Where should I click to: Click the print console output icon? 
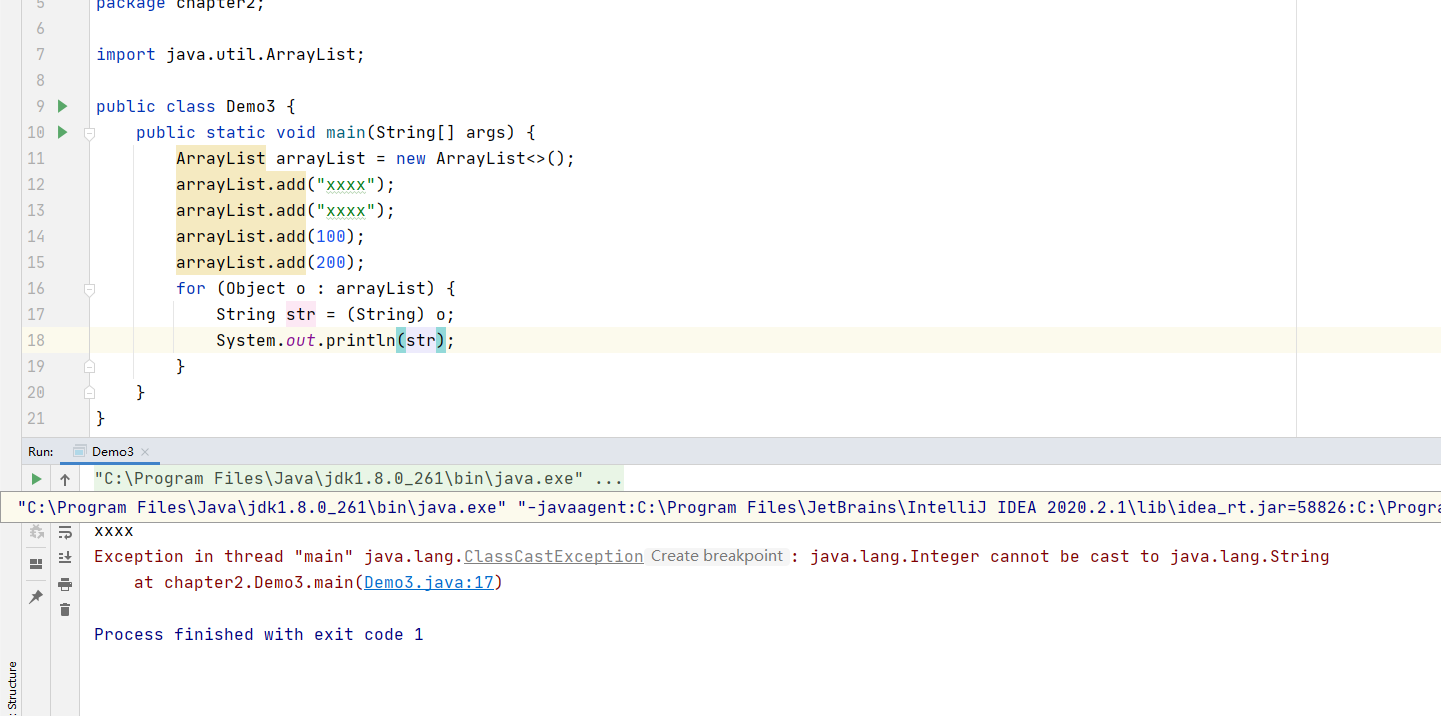pos(65,584)
